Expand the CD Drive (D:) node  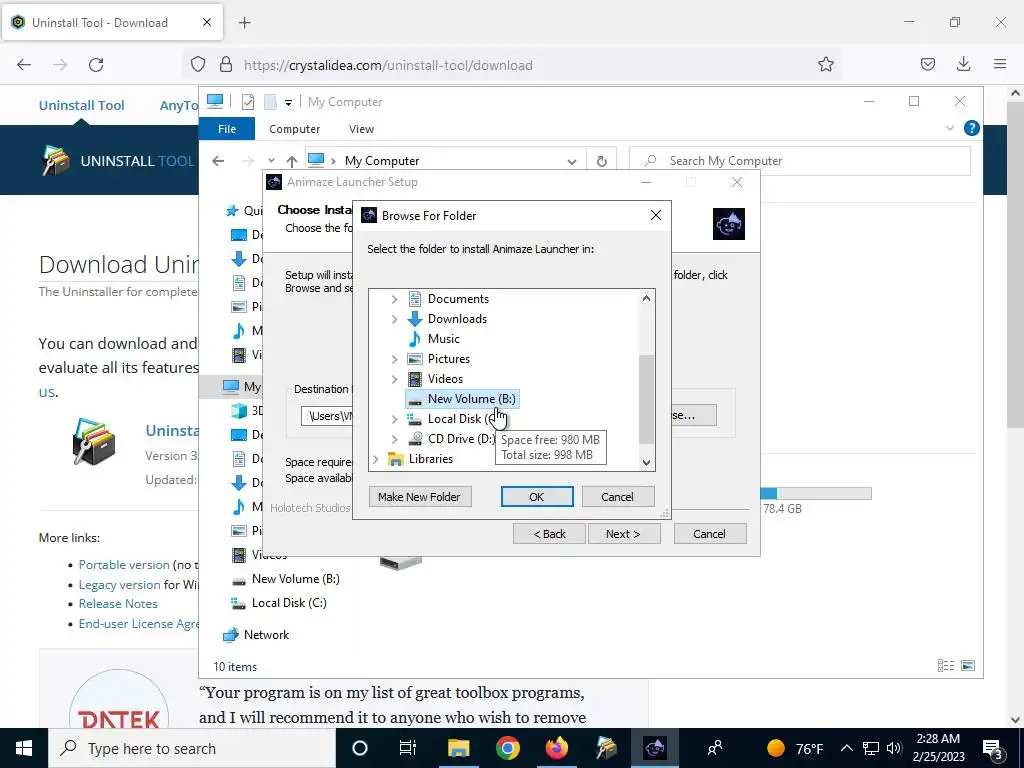(x=394, y=439)
